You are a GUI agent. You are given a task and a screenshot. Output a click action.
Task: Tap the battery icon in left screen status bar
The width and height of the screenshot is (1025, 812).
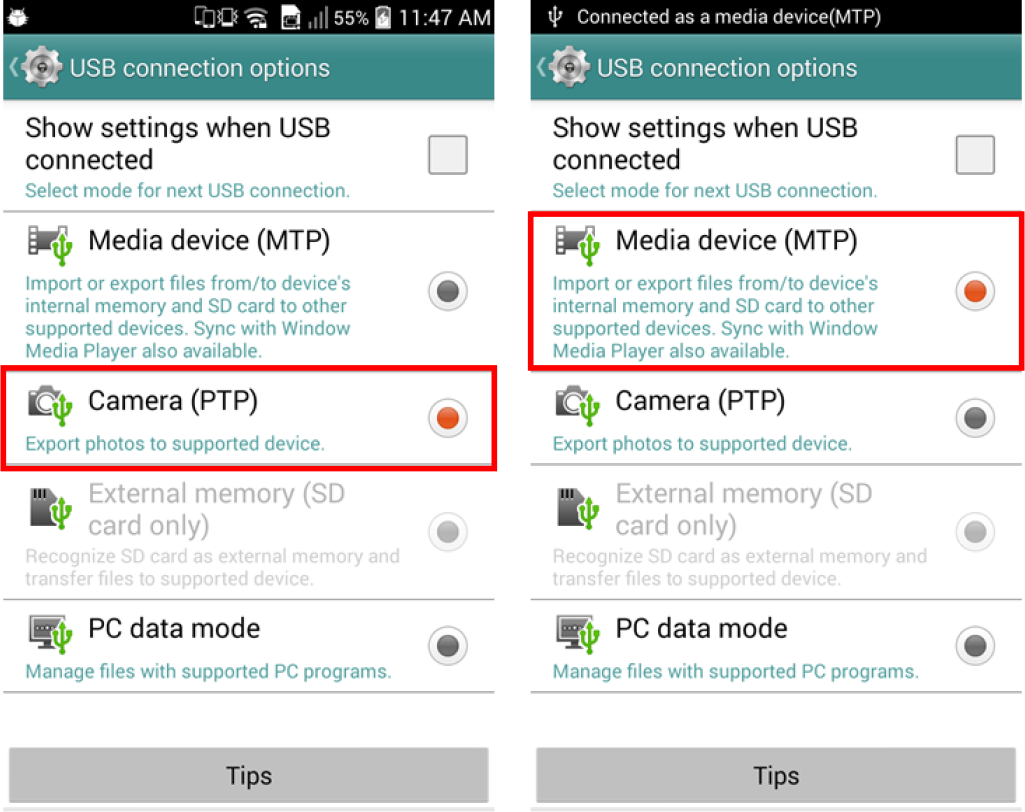tap(382, 18)
